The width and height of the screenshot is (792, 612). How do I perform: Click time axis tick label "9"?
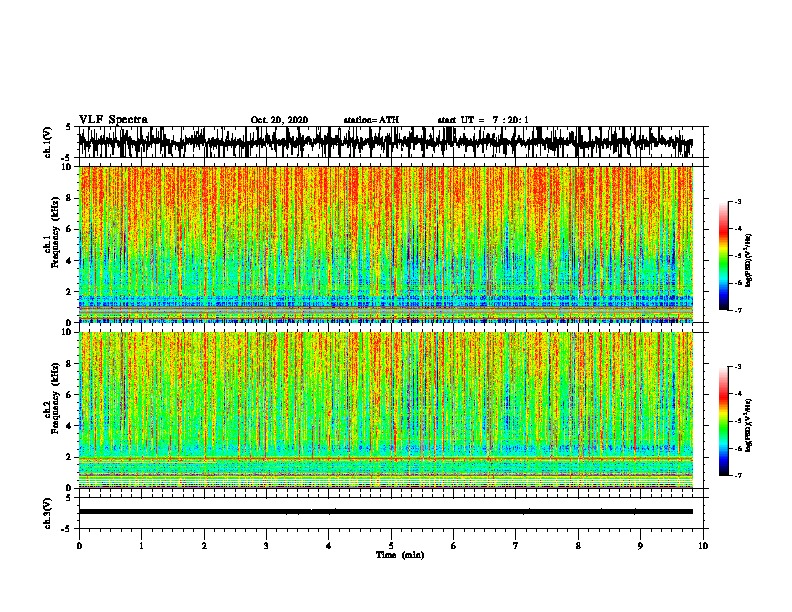point(640,546)
